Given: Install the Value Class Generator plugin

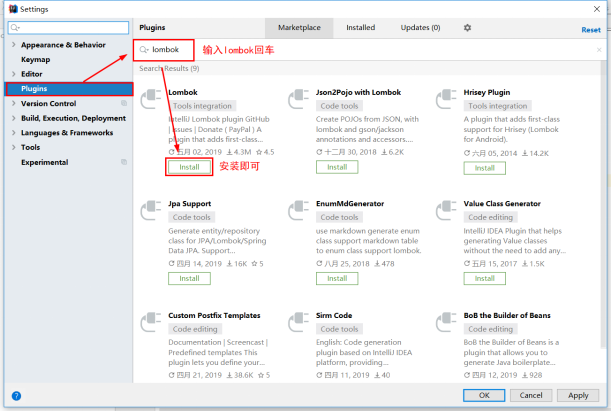Looking at the screenshot, I should [x=484, y=278].
